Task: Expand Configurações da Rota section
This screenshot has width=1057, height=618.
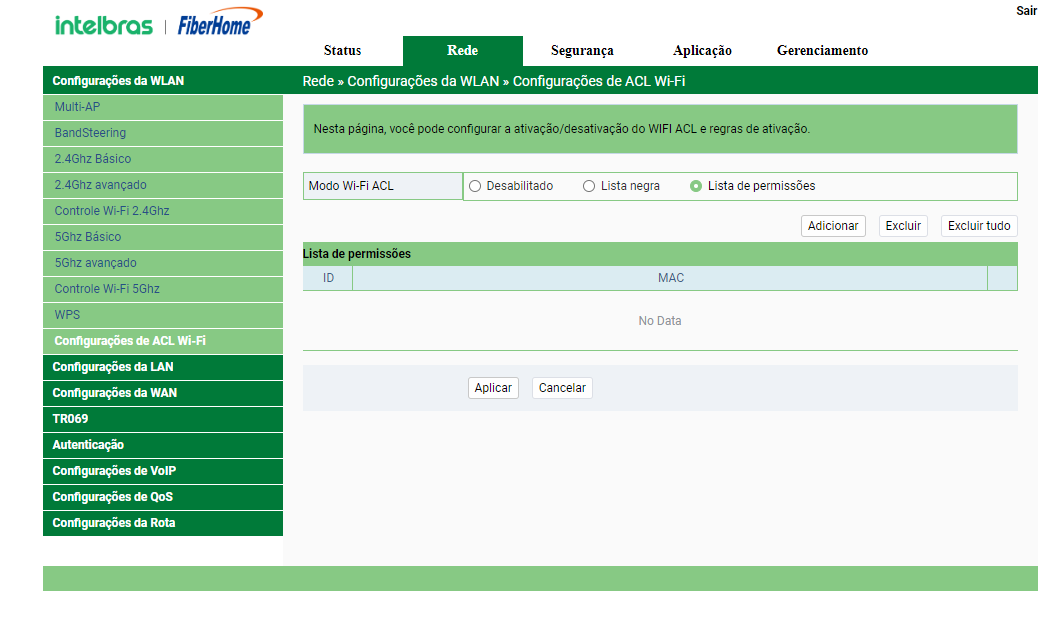Action: pyautogui.click(x=163, y=523)
